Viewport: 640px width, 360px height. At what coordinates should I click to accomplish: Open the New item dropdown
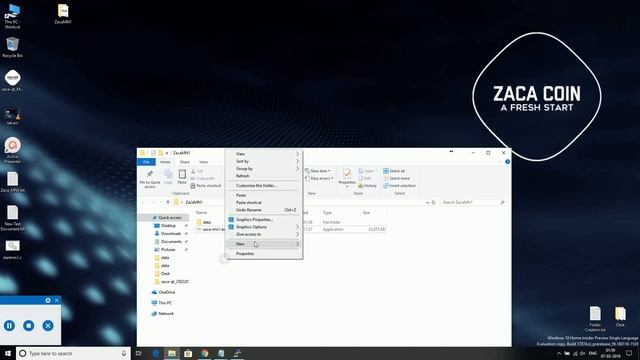318,171
